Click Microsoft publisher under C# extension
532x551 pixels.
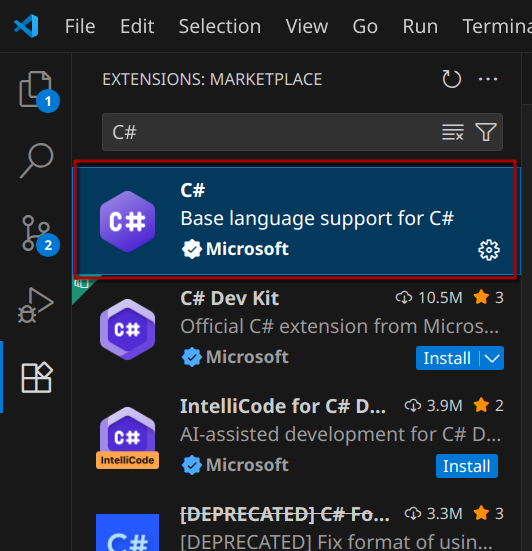click(247, 249)
